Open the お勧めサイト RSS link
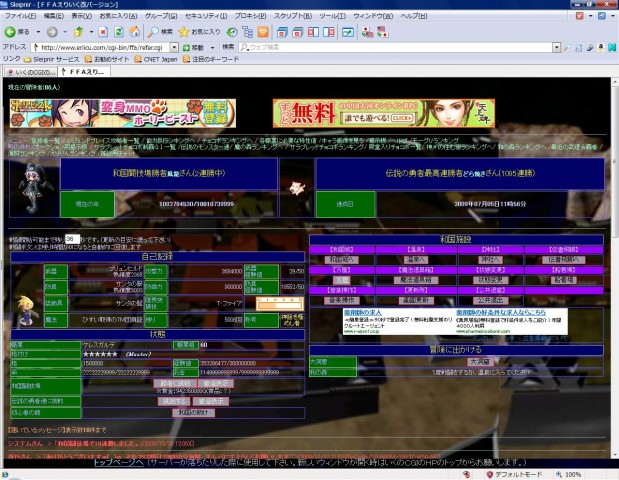This screenshot has width=619, height=480. click(107, 59)
